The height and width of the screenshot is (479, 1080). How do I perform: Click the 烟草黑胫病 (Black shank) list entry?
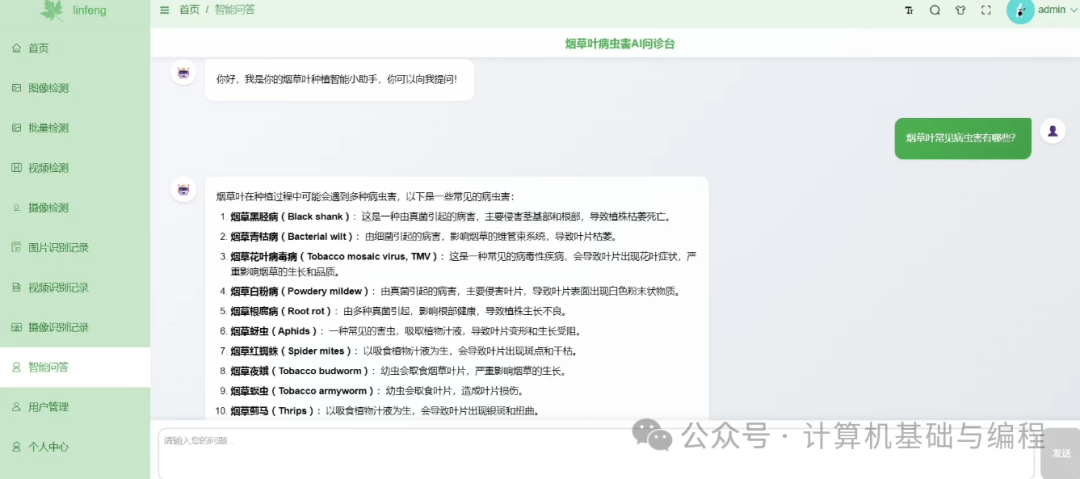(450, 216)
